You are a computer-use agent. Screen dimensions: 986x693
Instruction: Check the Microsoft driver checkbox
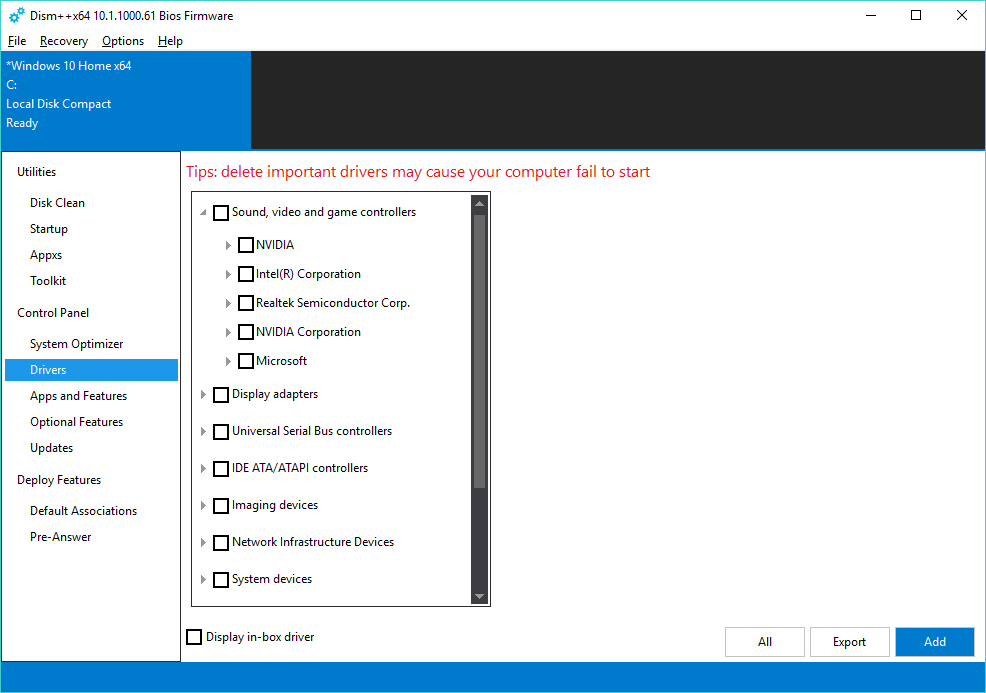coord(246,361)
